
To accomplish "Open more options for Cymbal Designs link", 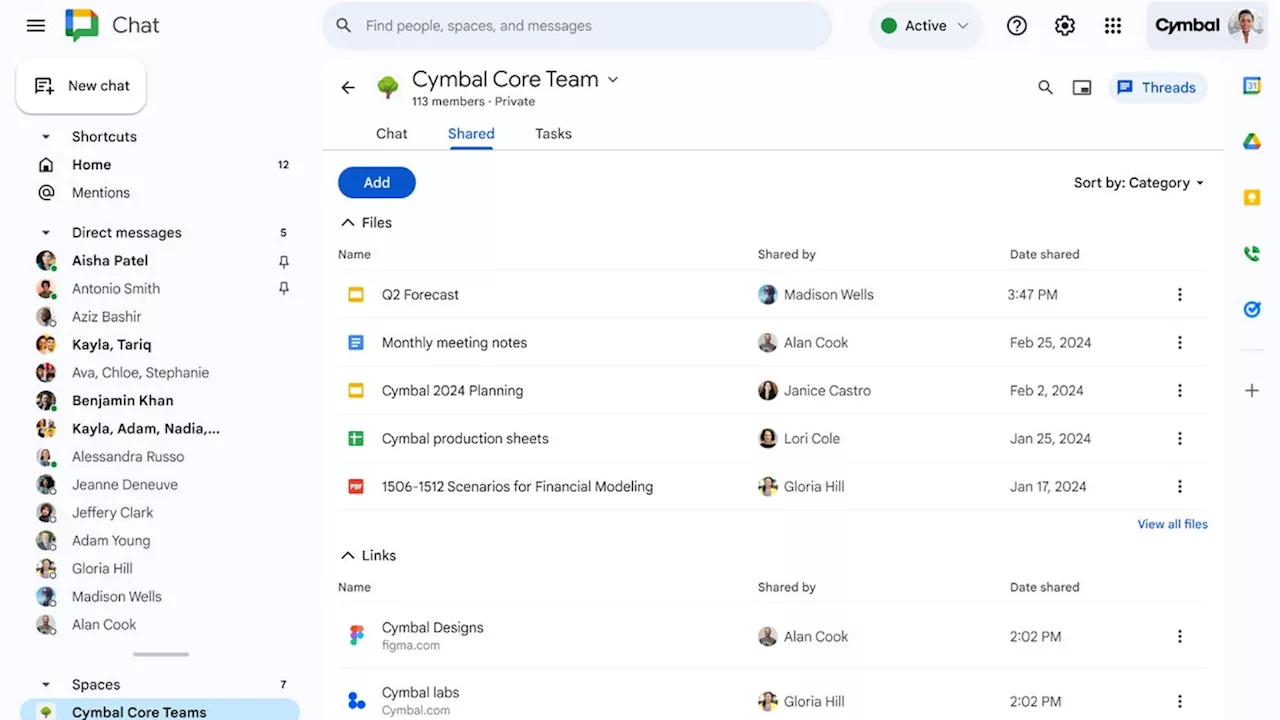I will pyautogui.click(x=1180, y=636).
